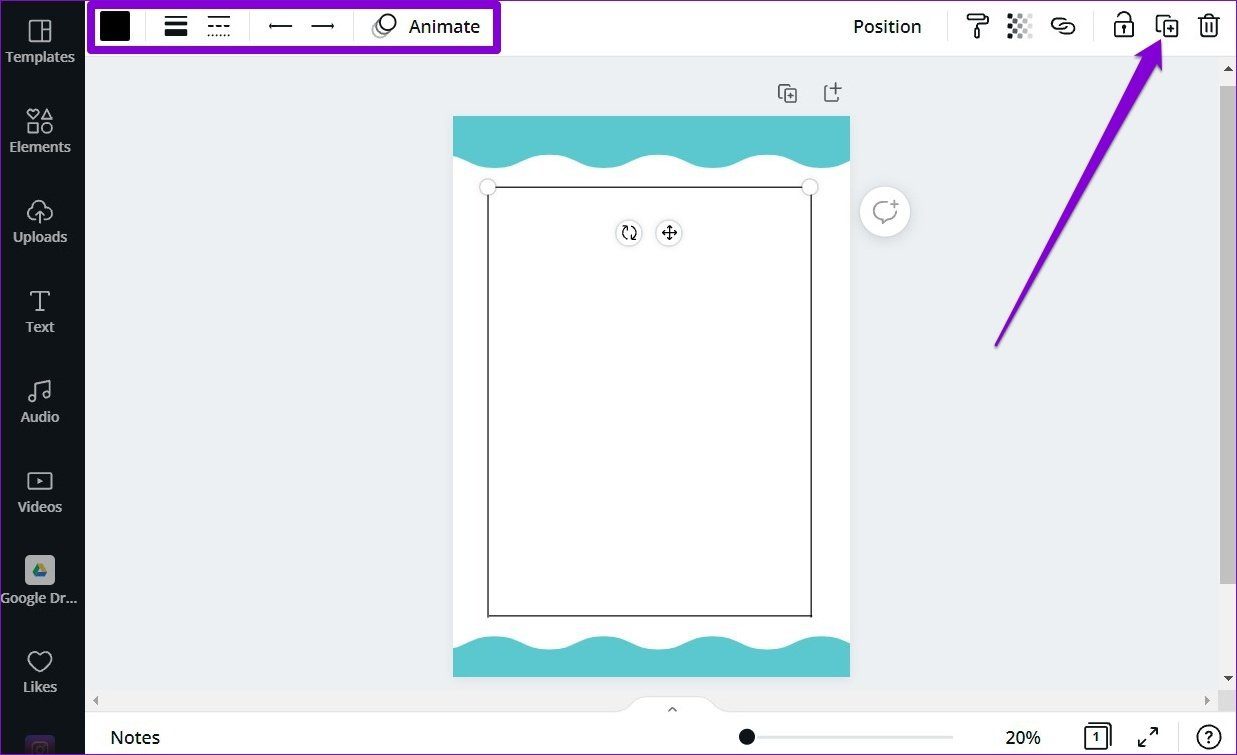
Task: Open the line weight options
Action: (176, 26)
